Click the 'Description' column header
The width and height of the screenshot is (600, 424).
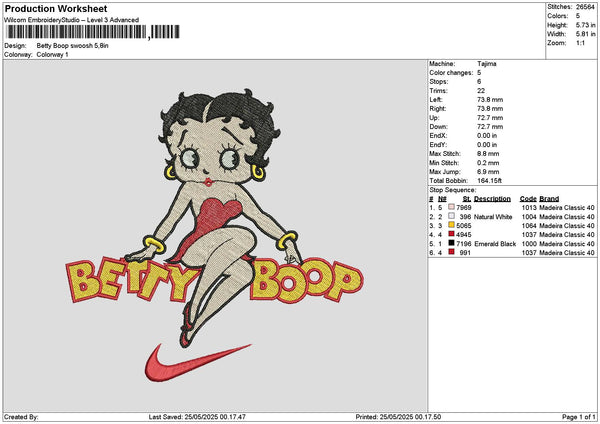(x=492, y=199)
